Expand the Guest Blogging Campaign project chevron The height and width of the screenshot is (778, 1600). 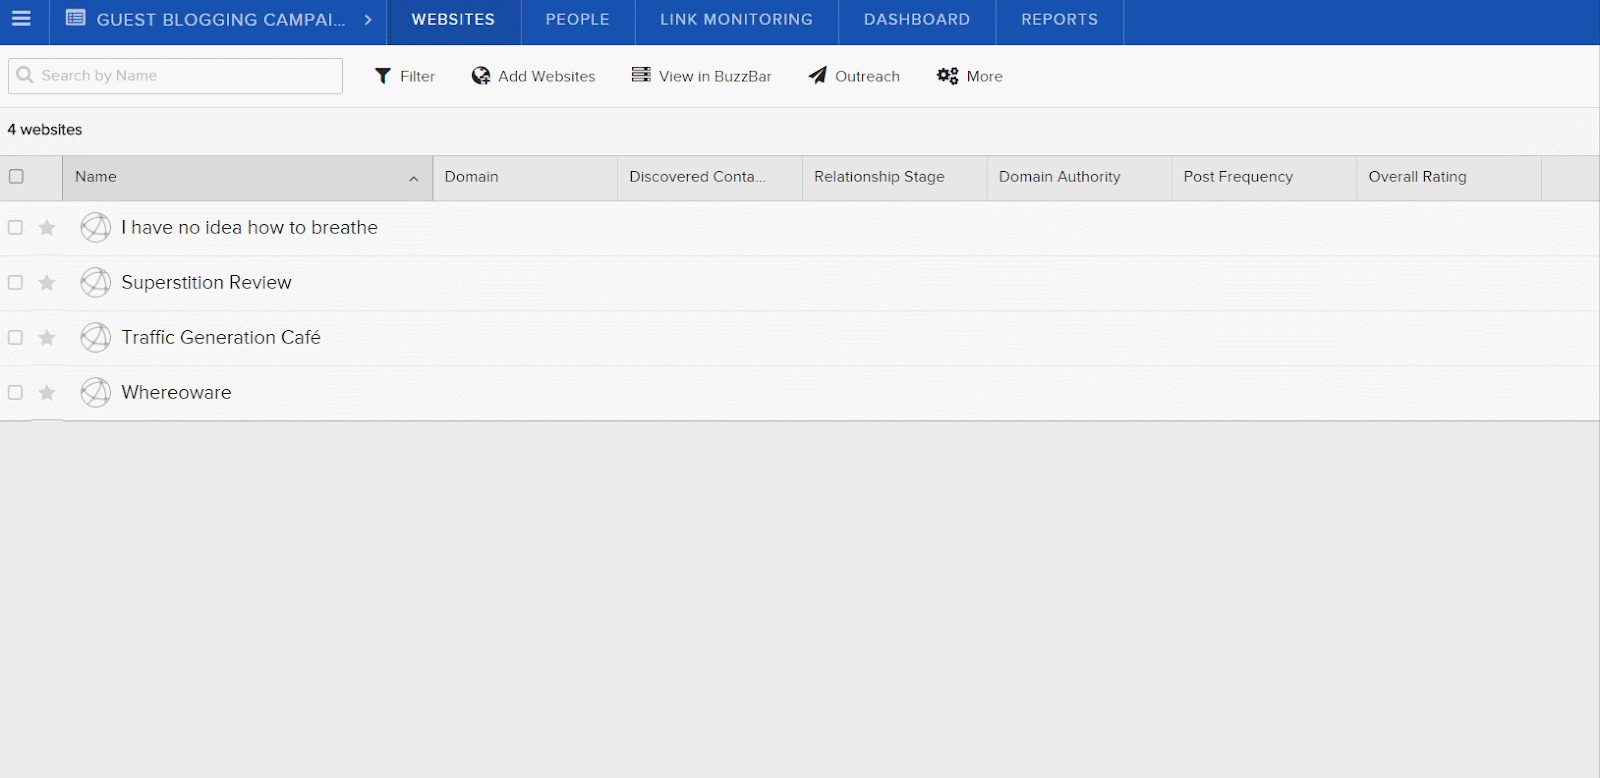[x=368, y=20]
